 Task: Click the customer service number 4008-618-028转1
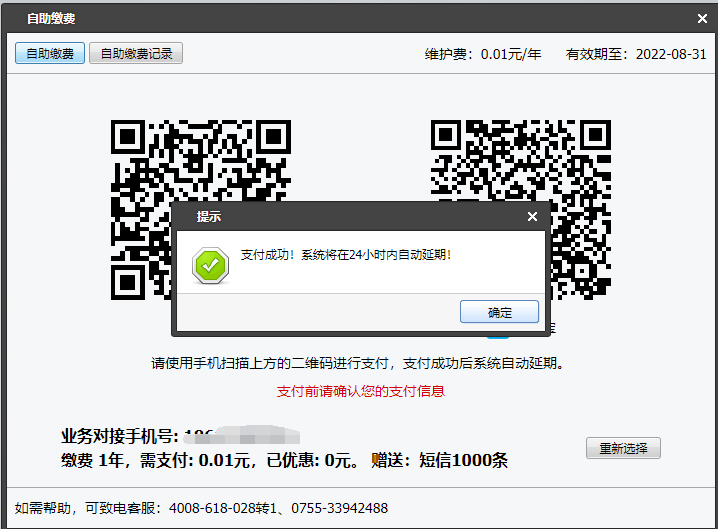point(223,508)
